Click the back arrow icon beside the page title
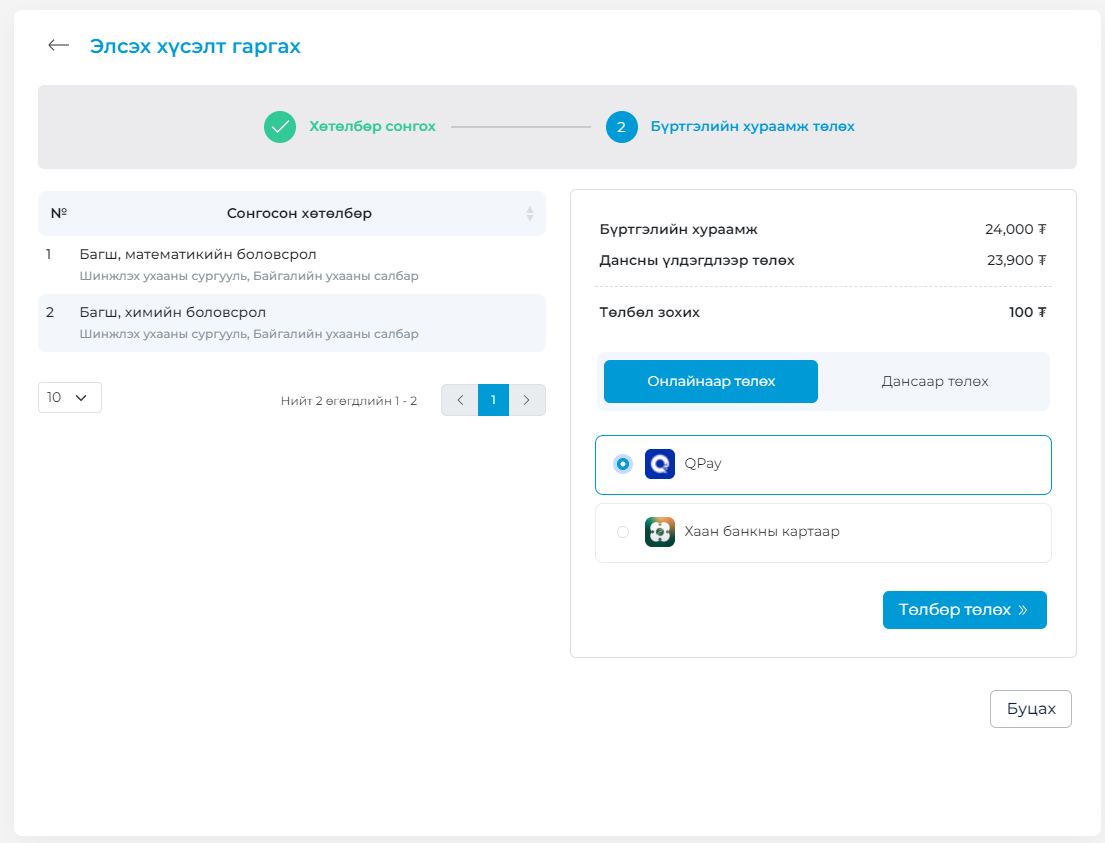 (58, 46)
